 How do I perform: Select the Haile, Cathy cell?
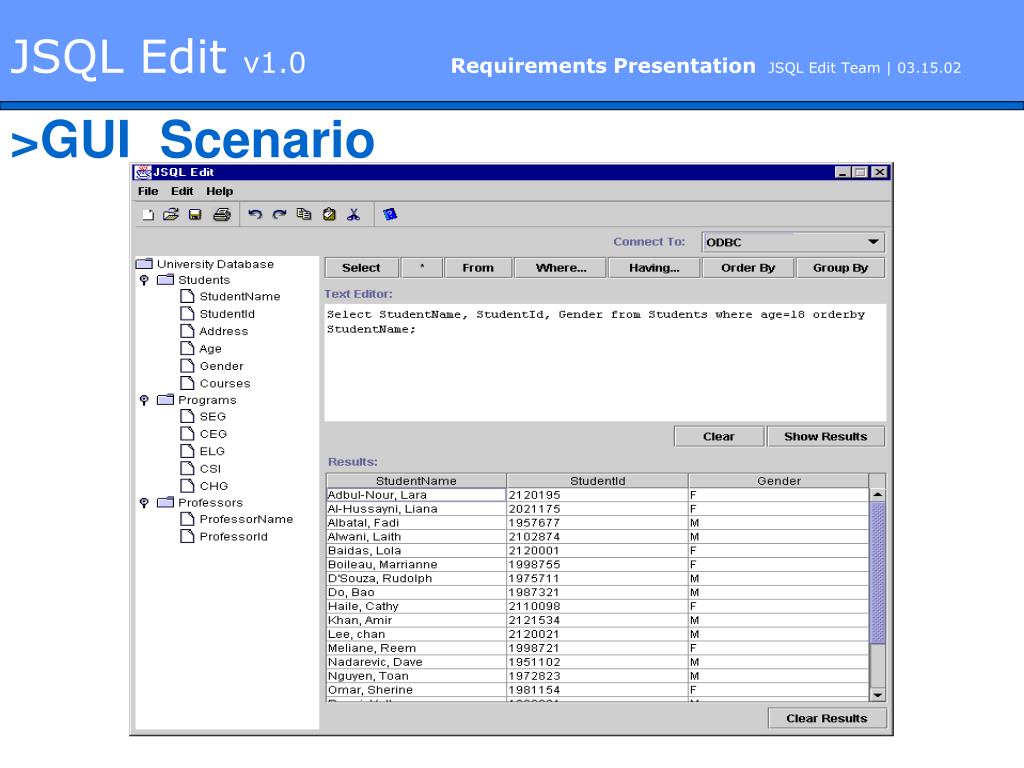tap(416, 606)
